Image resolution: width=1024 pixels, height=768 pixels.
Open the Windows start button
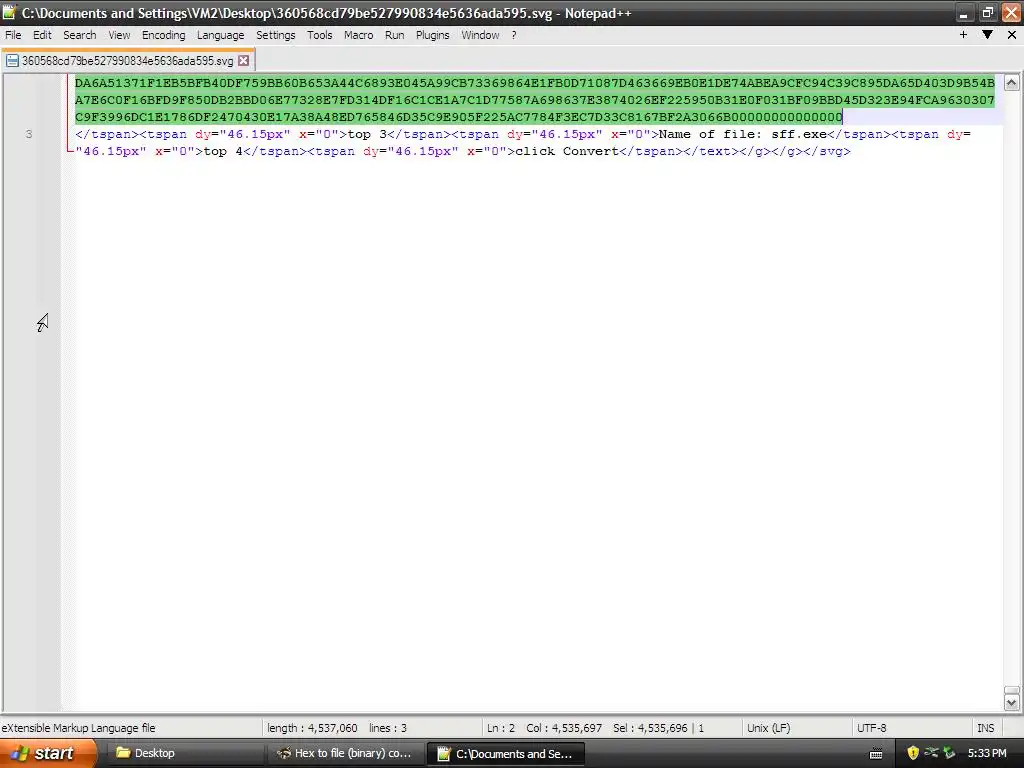[48, 753]
